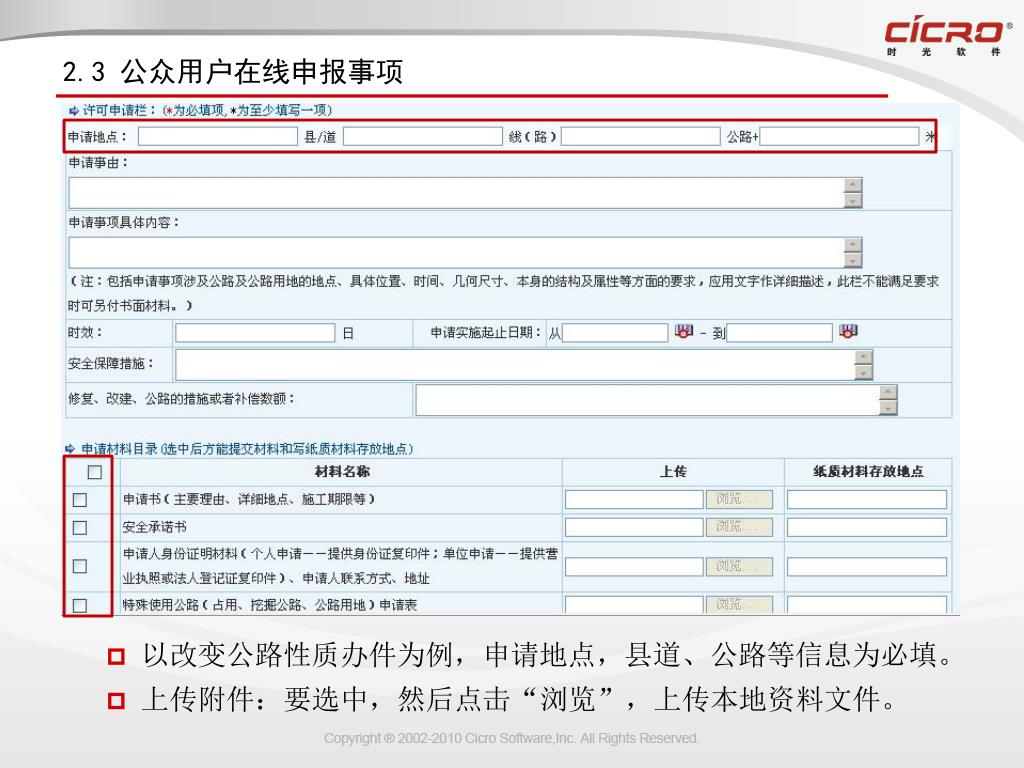
Task: Tick the 申请人身份证明材料 checkbox
Action: pyautogui.click(x=80, y=566)
